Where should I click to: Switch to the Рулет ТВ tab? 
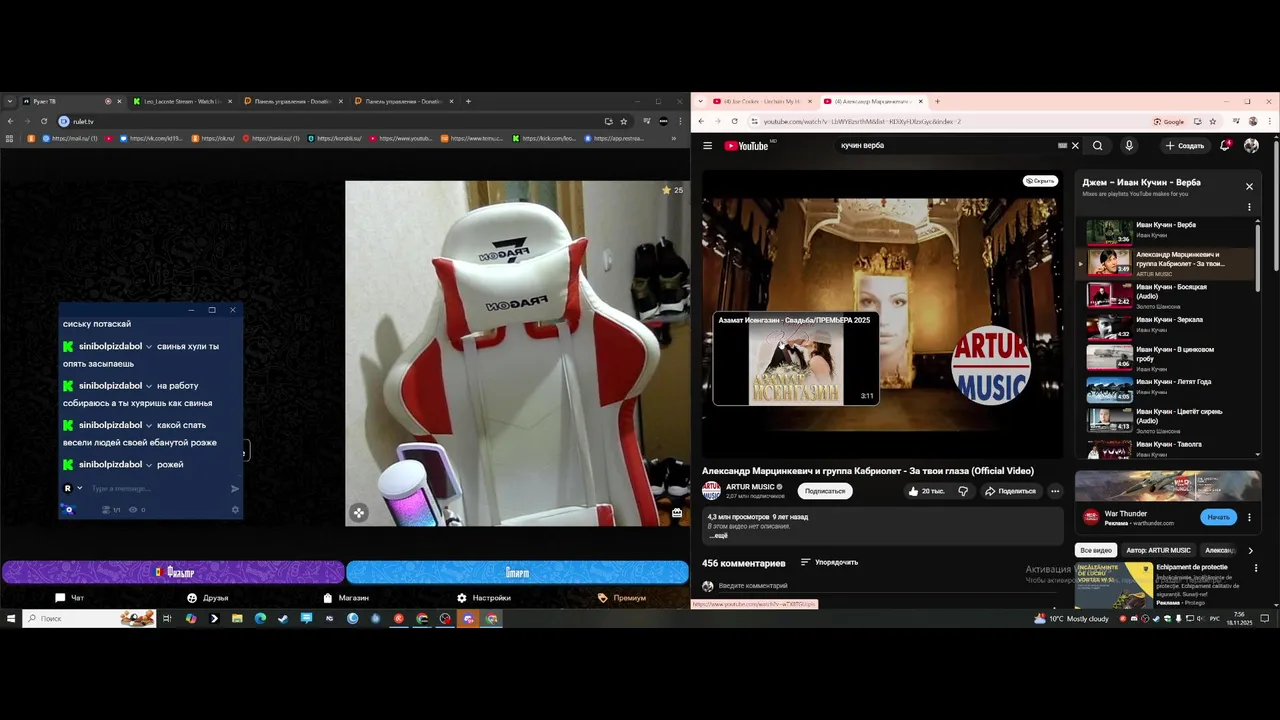point(70,101)
